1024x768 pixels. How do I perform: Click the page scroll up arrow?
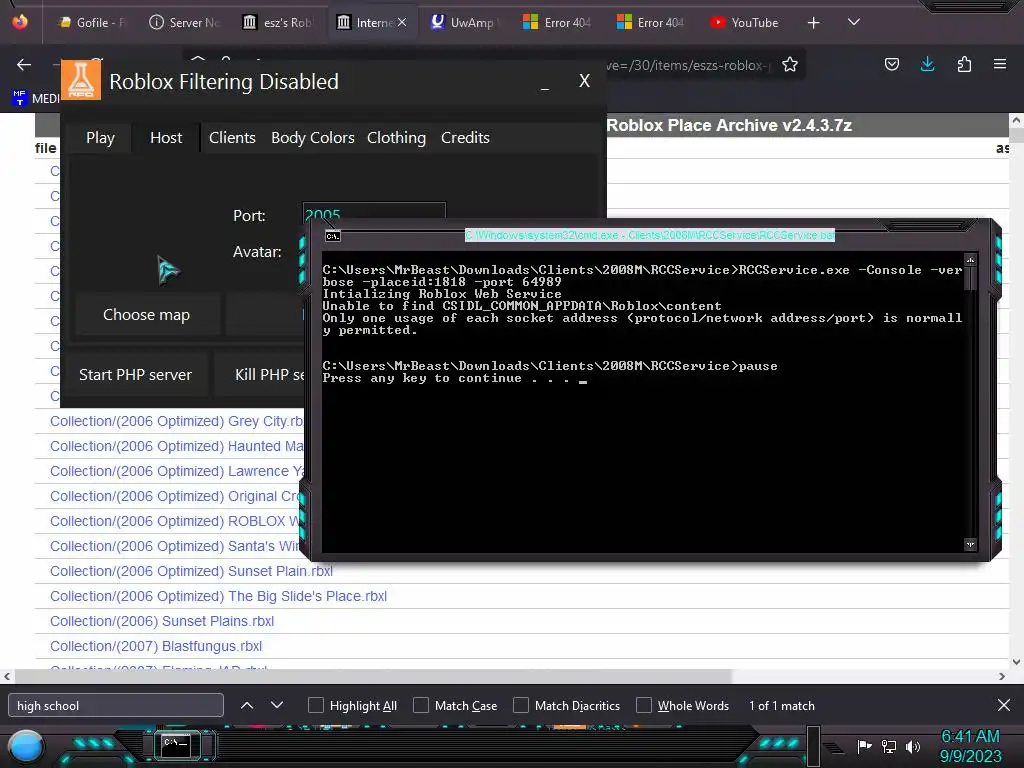point(1016,120)
